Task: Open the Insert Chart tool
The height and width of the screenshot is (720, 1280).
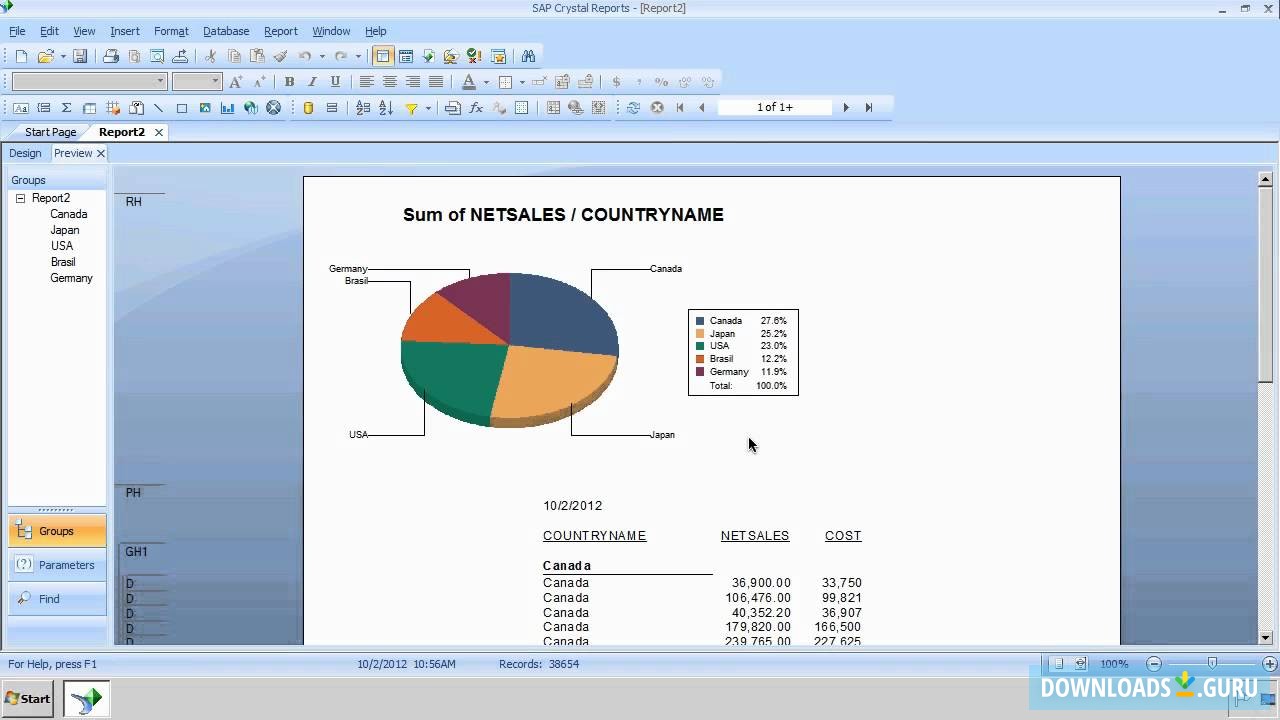Action: (227, 107)
